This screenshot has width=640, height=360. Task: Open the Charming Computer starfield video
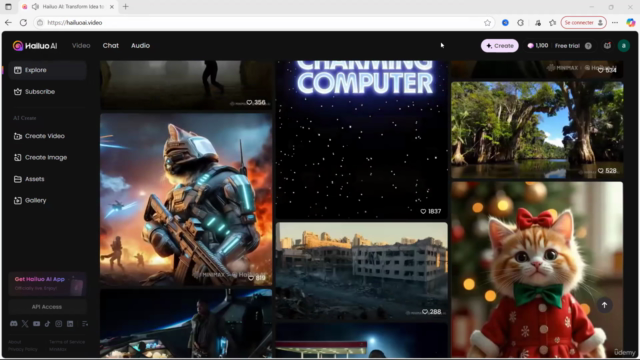pos(362,140)
